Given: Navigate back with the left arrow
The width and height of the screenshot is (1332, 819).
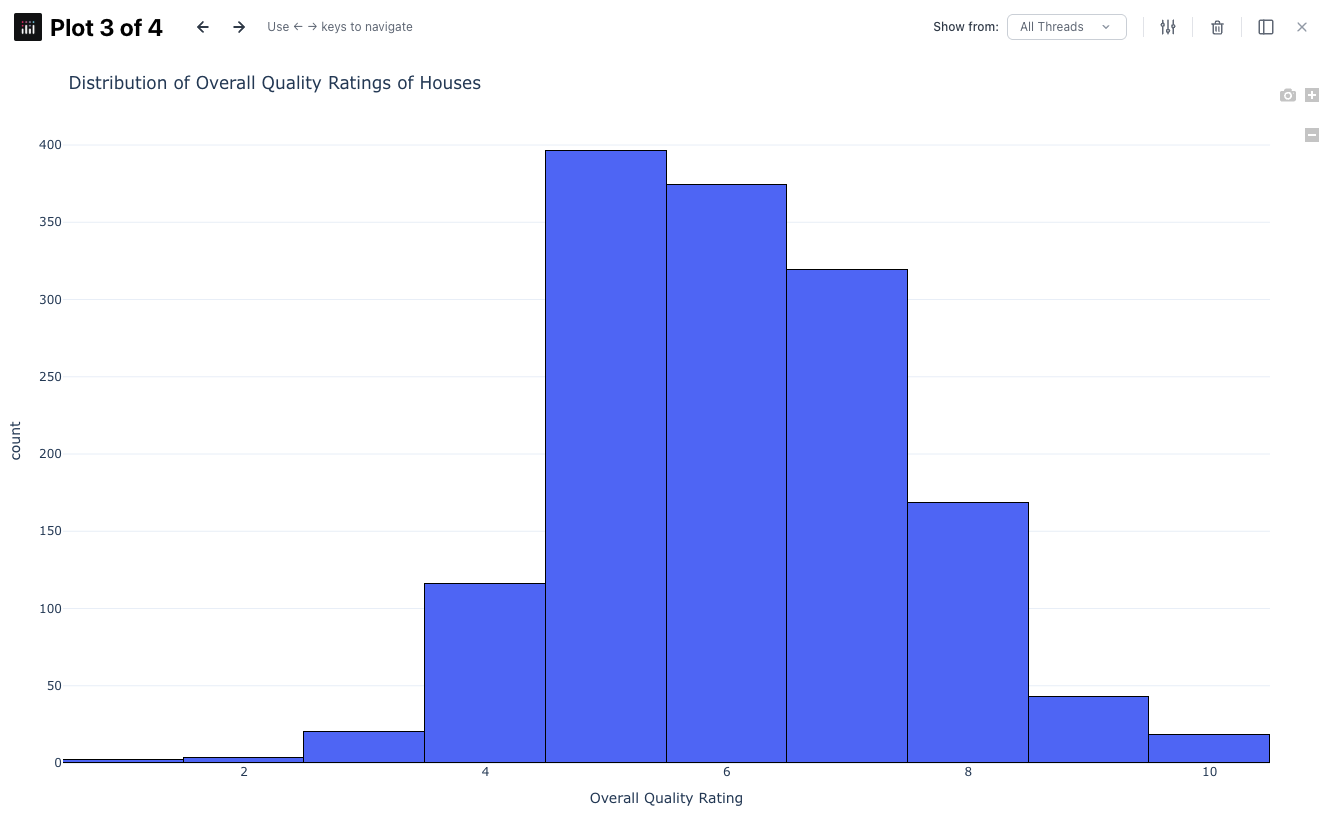Looking at the screenshot, I should pos(203,27).
